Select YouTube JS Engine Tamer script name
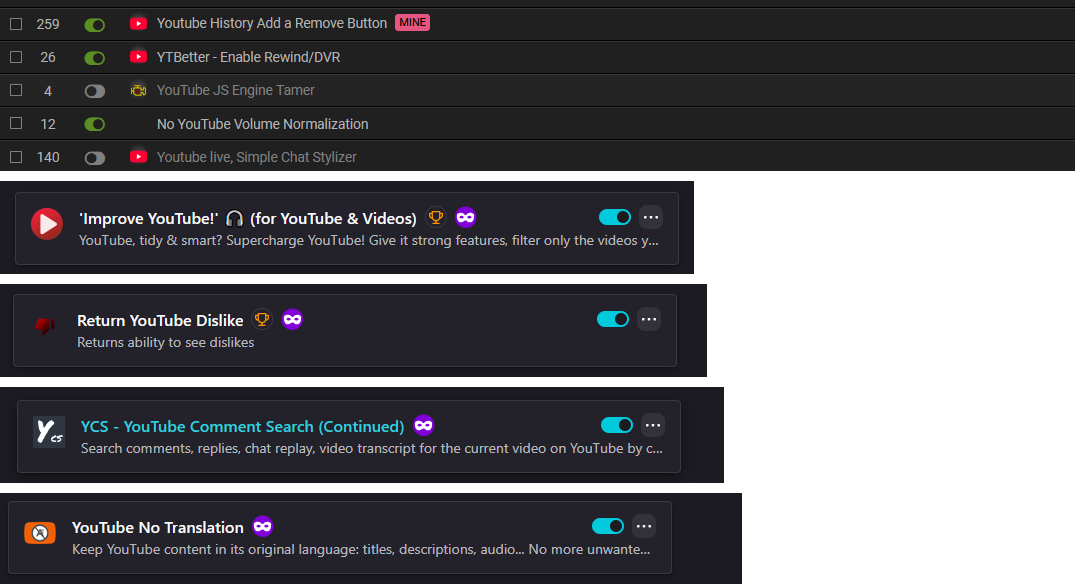This screenshot has width=1075, height=584. coord(236,90)
